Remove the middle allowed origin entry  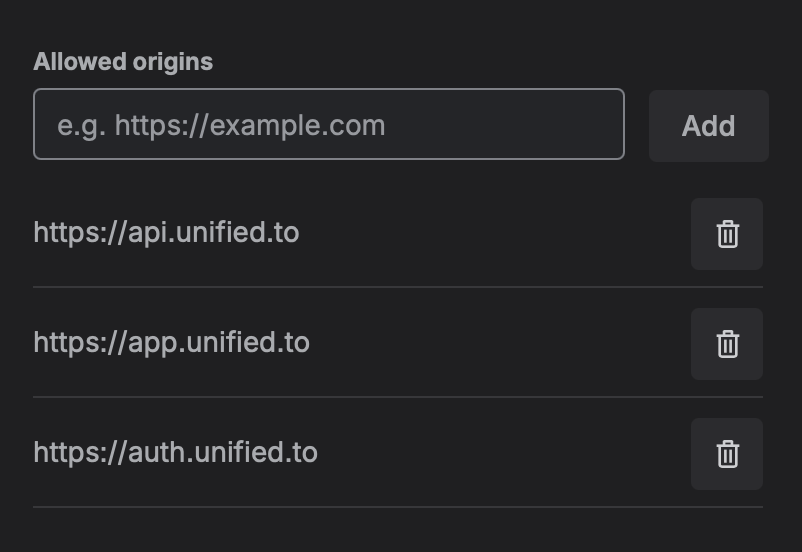click(x=727, y=344)
